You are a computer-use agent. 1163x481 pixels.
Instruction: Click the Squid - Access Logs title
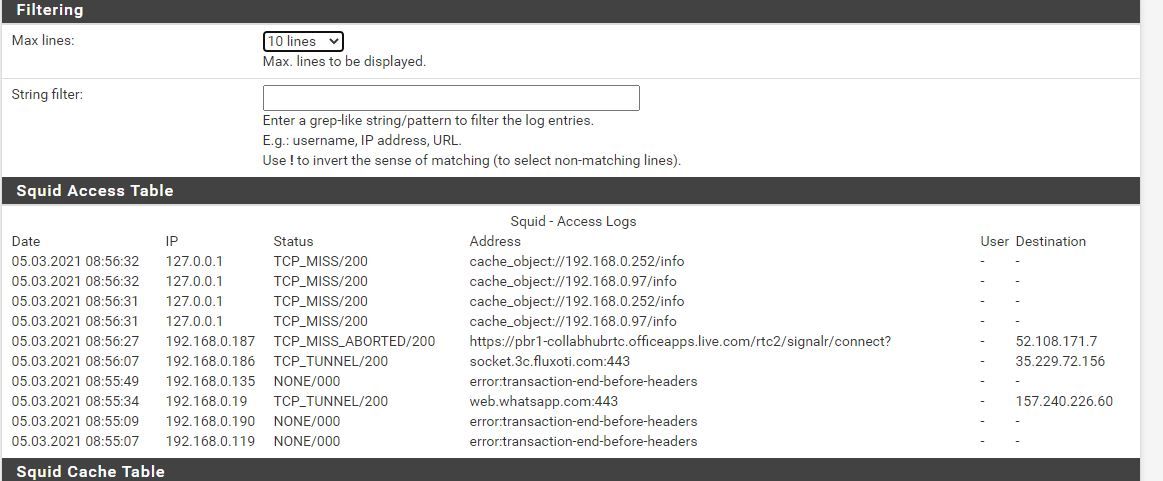573,221
